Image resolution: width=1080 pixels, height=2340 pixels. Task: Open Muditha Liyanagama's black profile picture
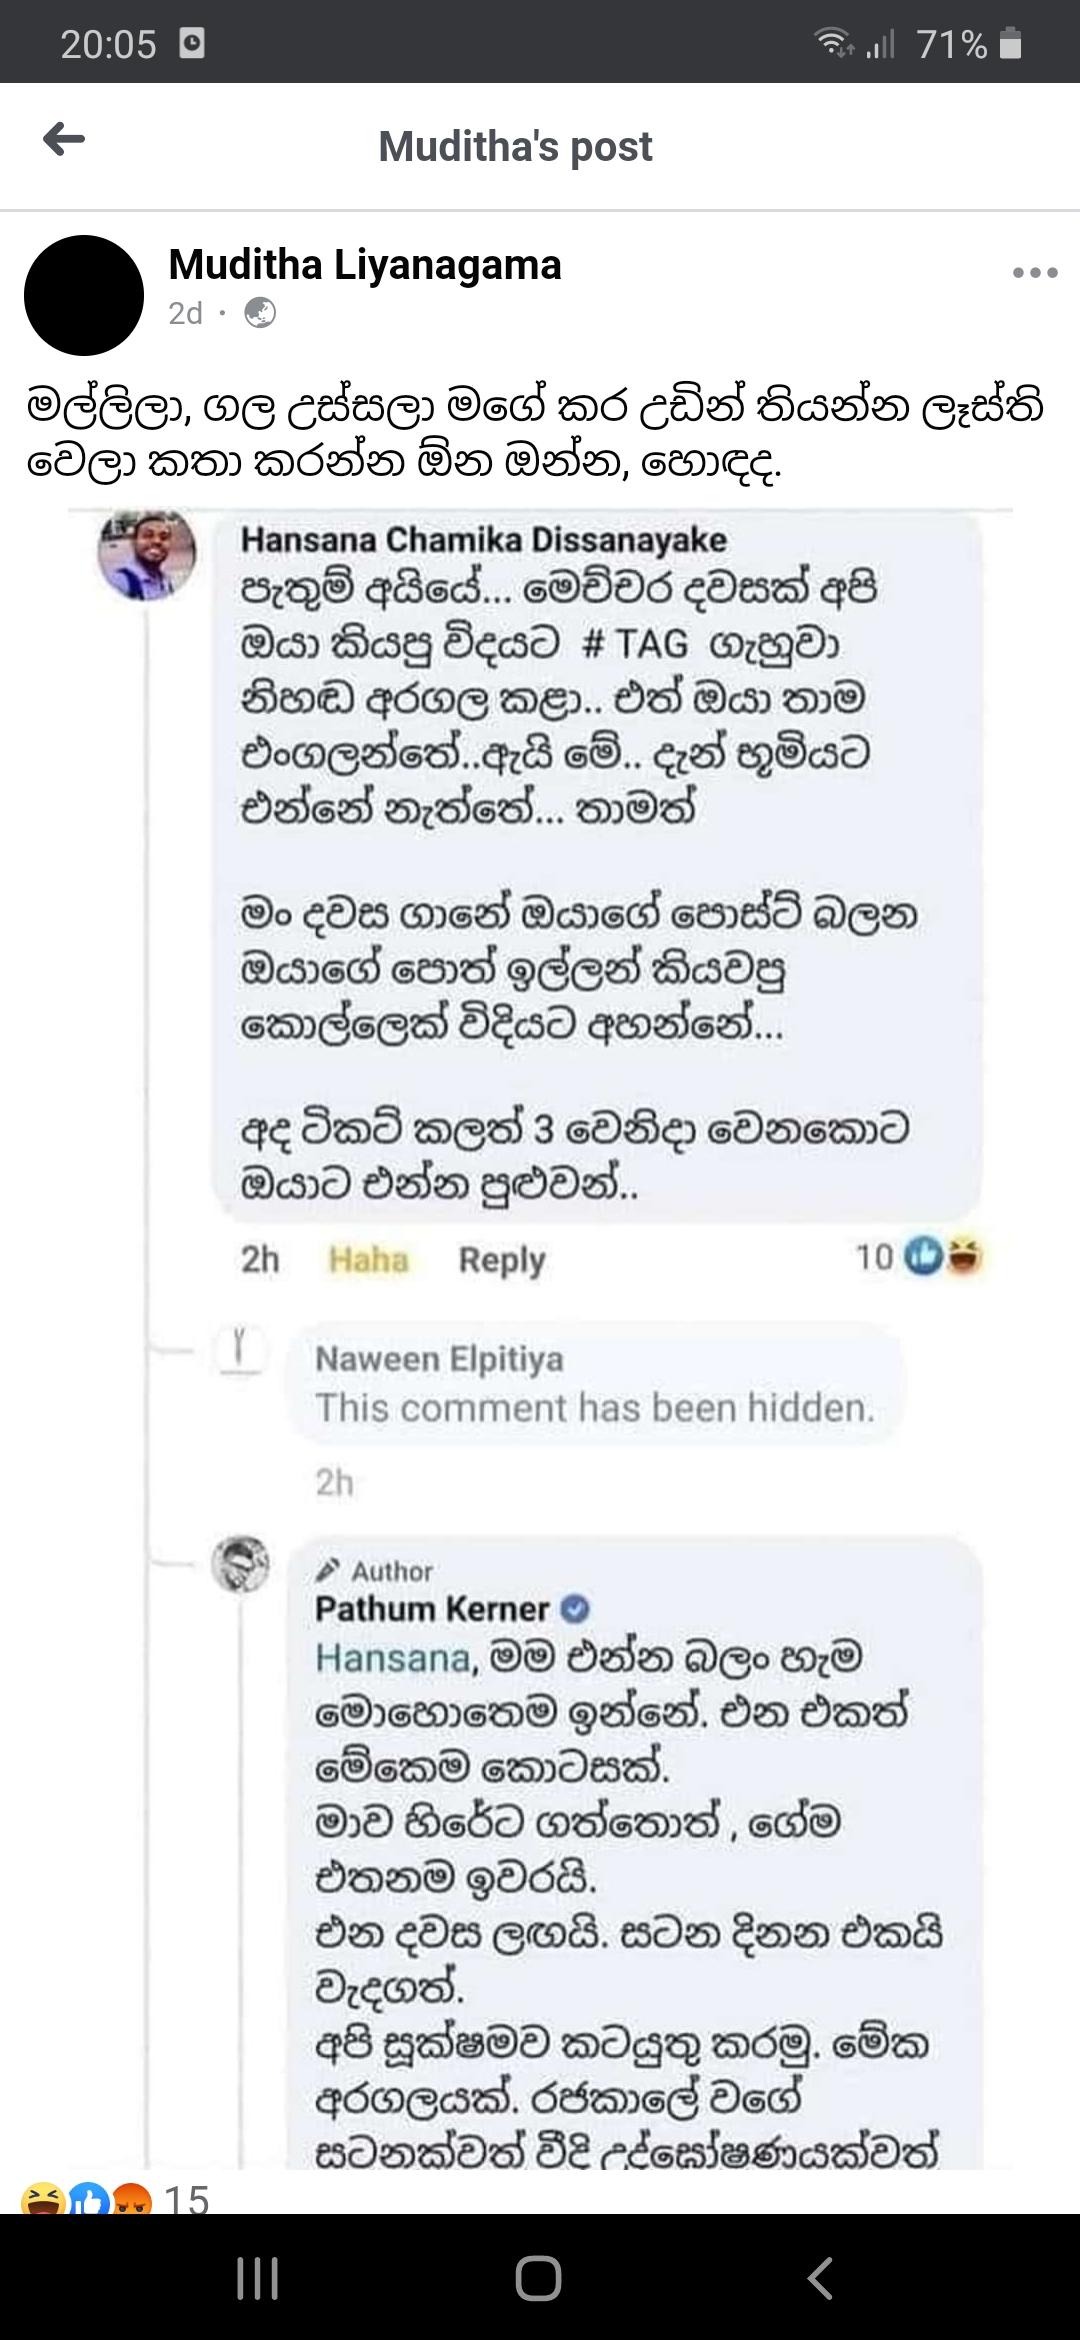click(84, 295)
